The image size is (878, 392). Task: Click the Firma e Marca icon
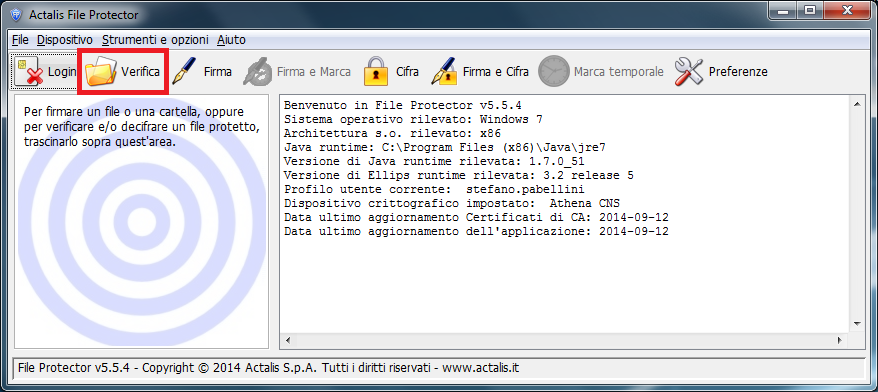coord(258,72)
